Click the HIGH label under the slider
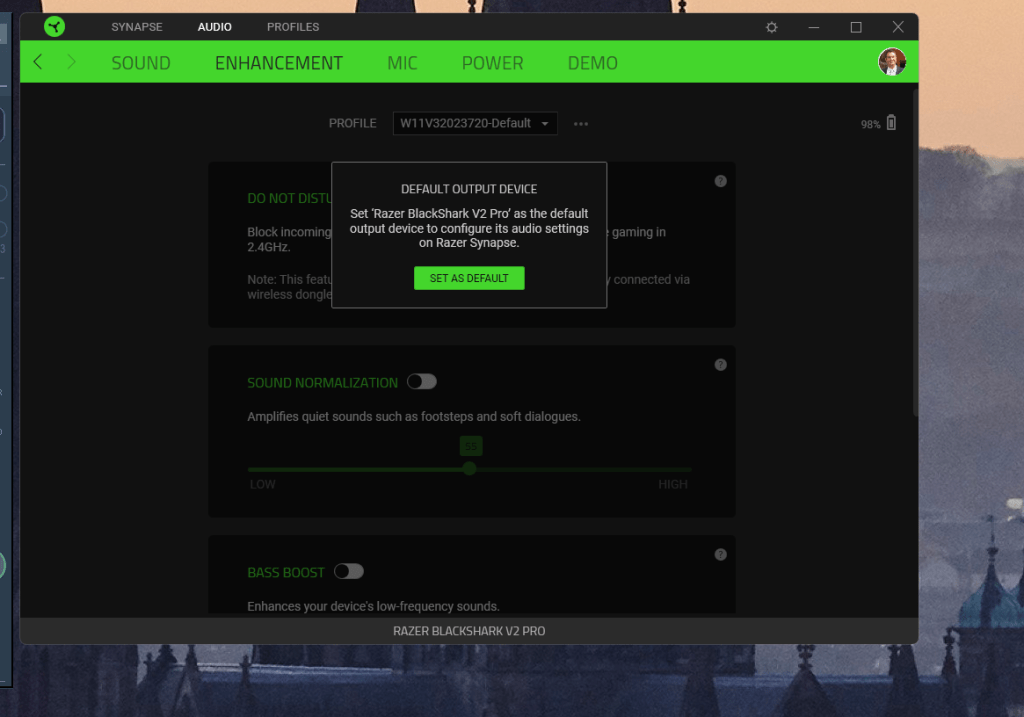The width and height of the screenshot is (1024, 717). pyautogui.click(x=673, y=485)
